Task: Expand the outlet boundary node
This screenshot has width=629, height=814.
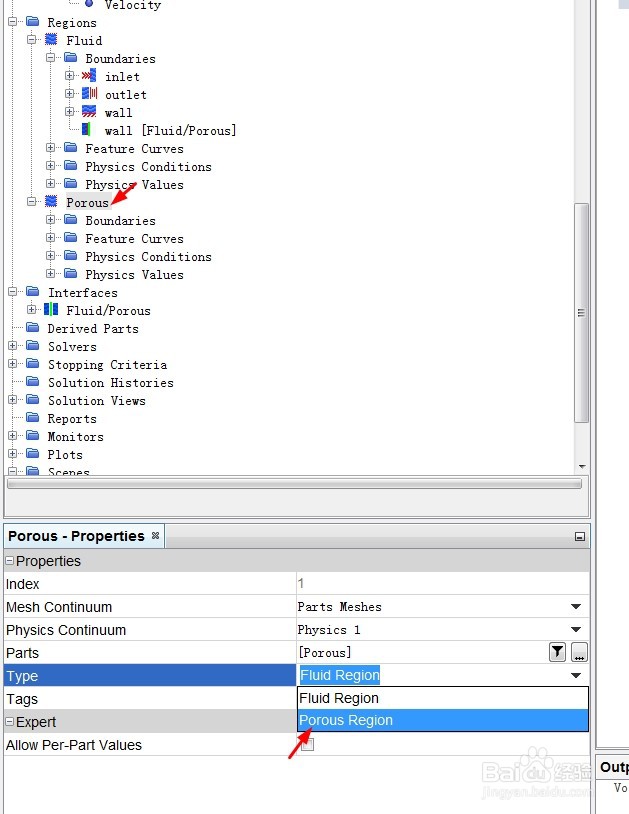Action: (70, 93)
